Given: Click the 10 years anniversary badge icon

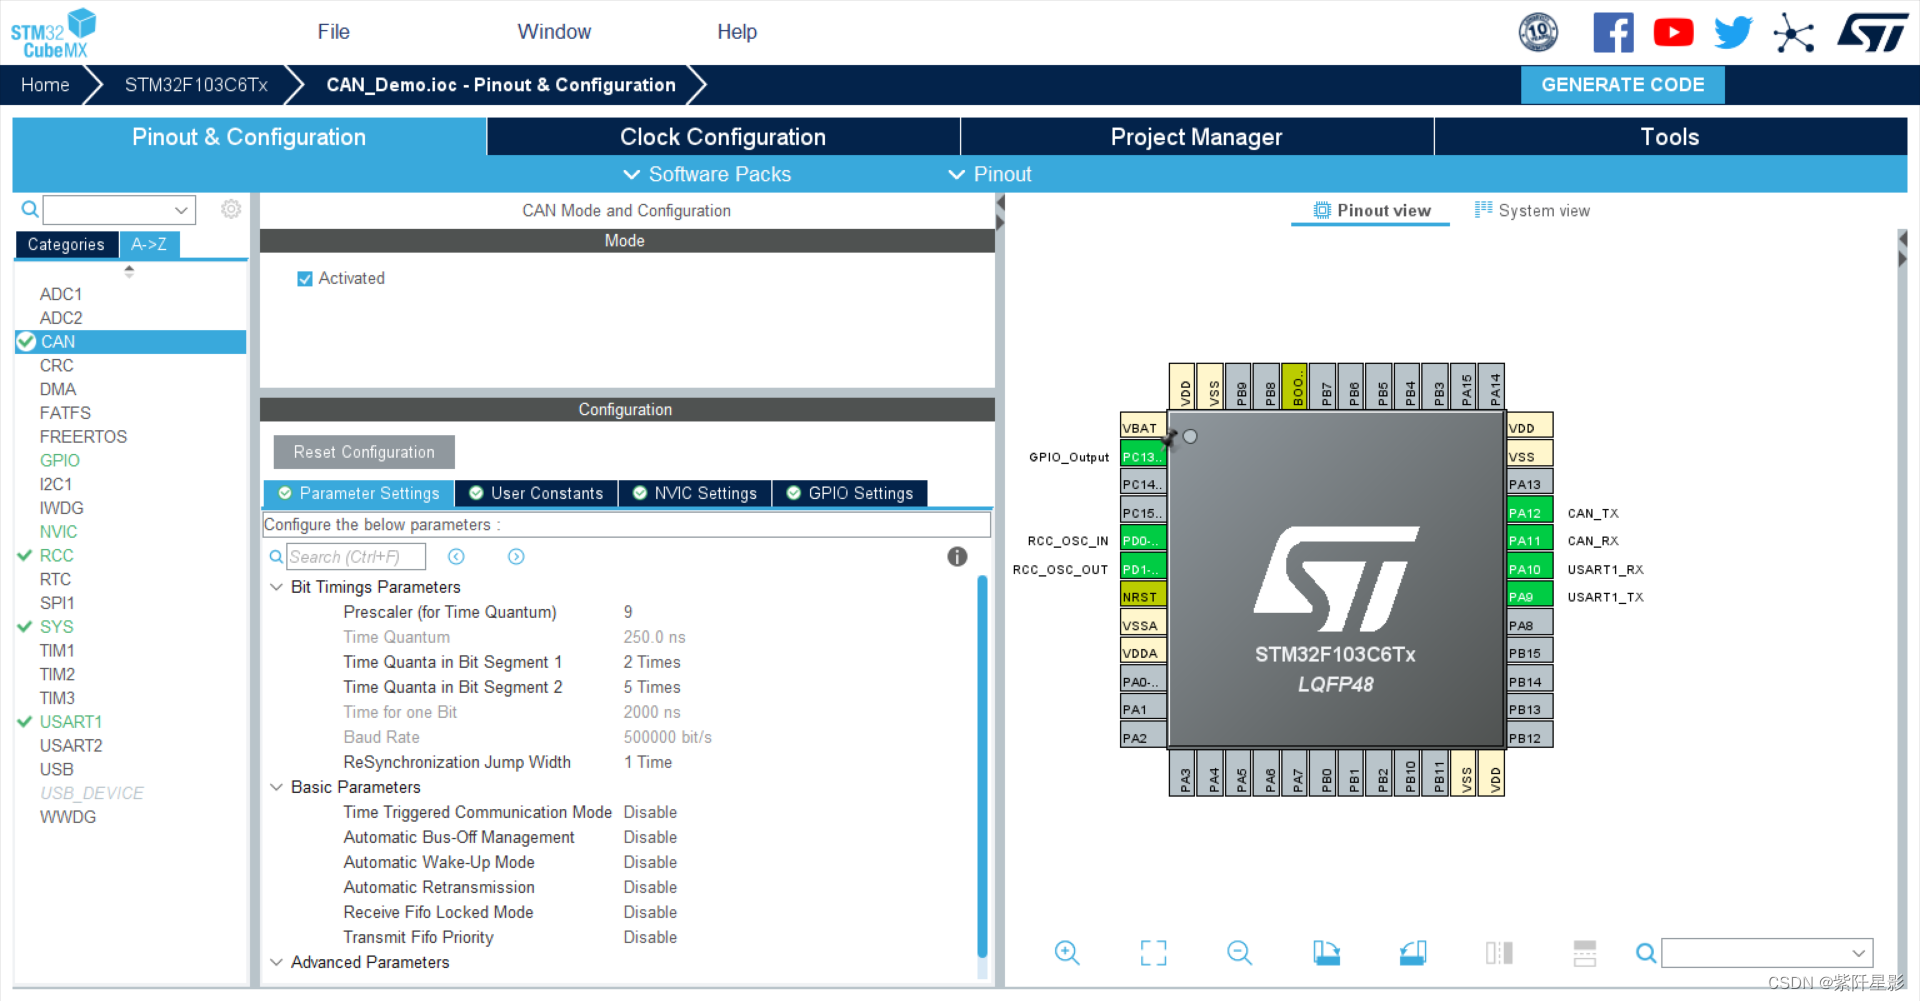Looking at the screenshot, I should (1538, 32).
